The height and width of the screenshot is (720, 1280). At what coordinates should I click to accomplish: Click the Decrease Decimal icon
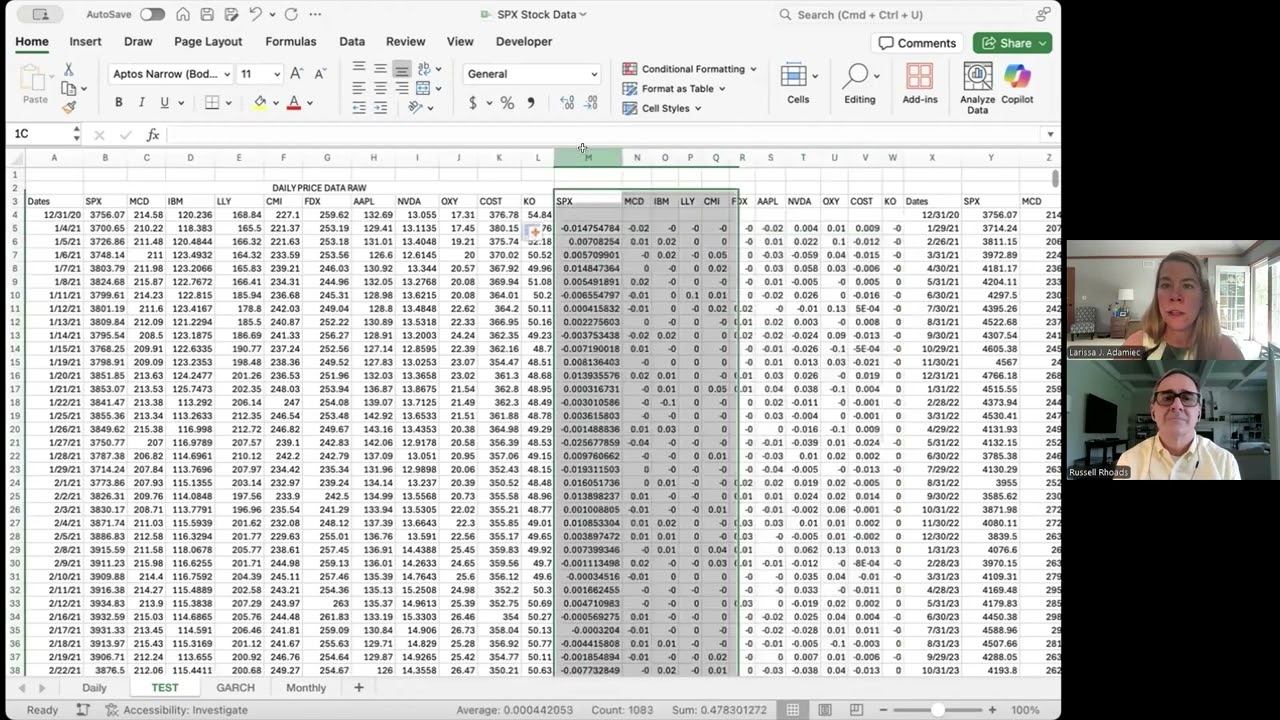(x=591, y=102)
